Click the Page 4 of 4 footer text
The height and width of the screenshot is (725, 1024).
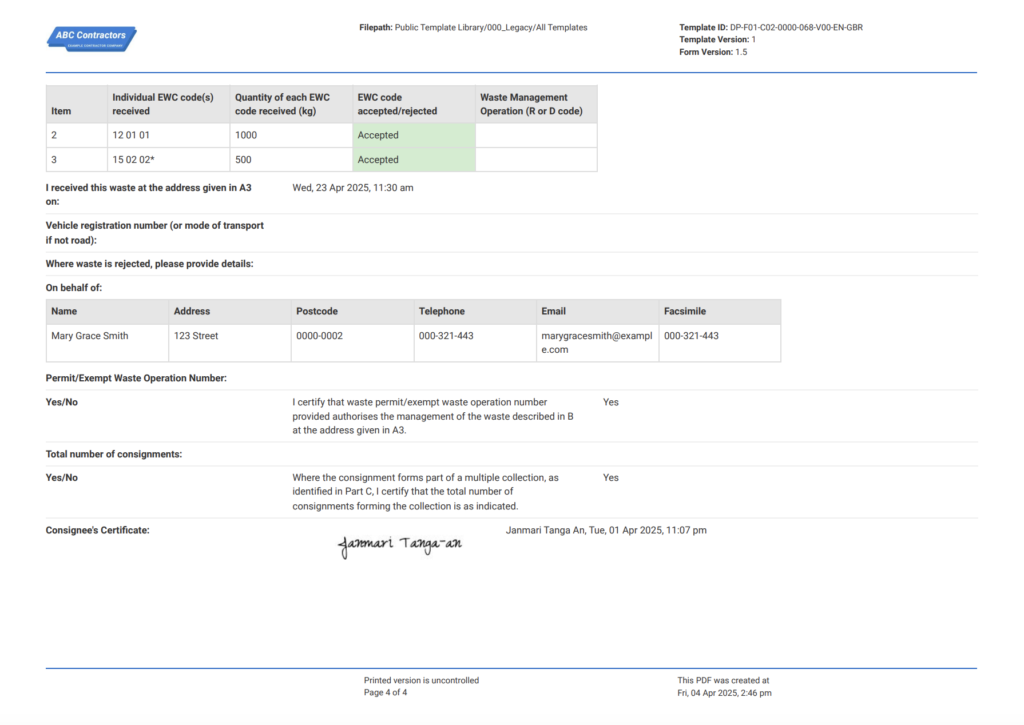coord(385,691)
